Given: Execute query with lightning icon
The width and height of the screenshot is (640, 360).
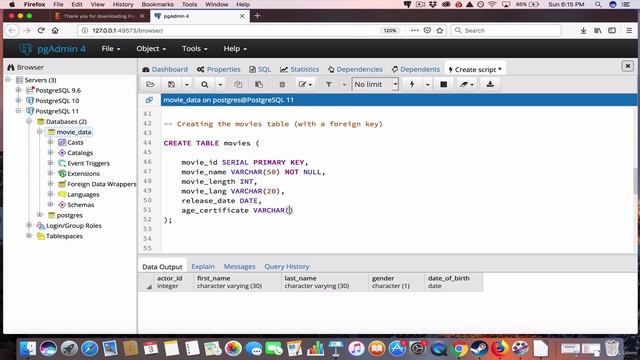Looking at the screenshot, I should (x=412, y=84).
